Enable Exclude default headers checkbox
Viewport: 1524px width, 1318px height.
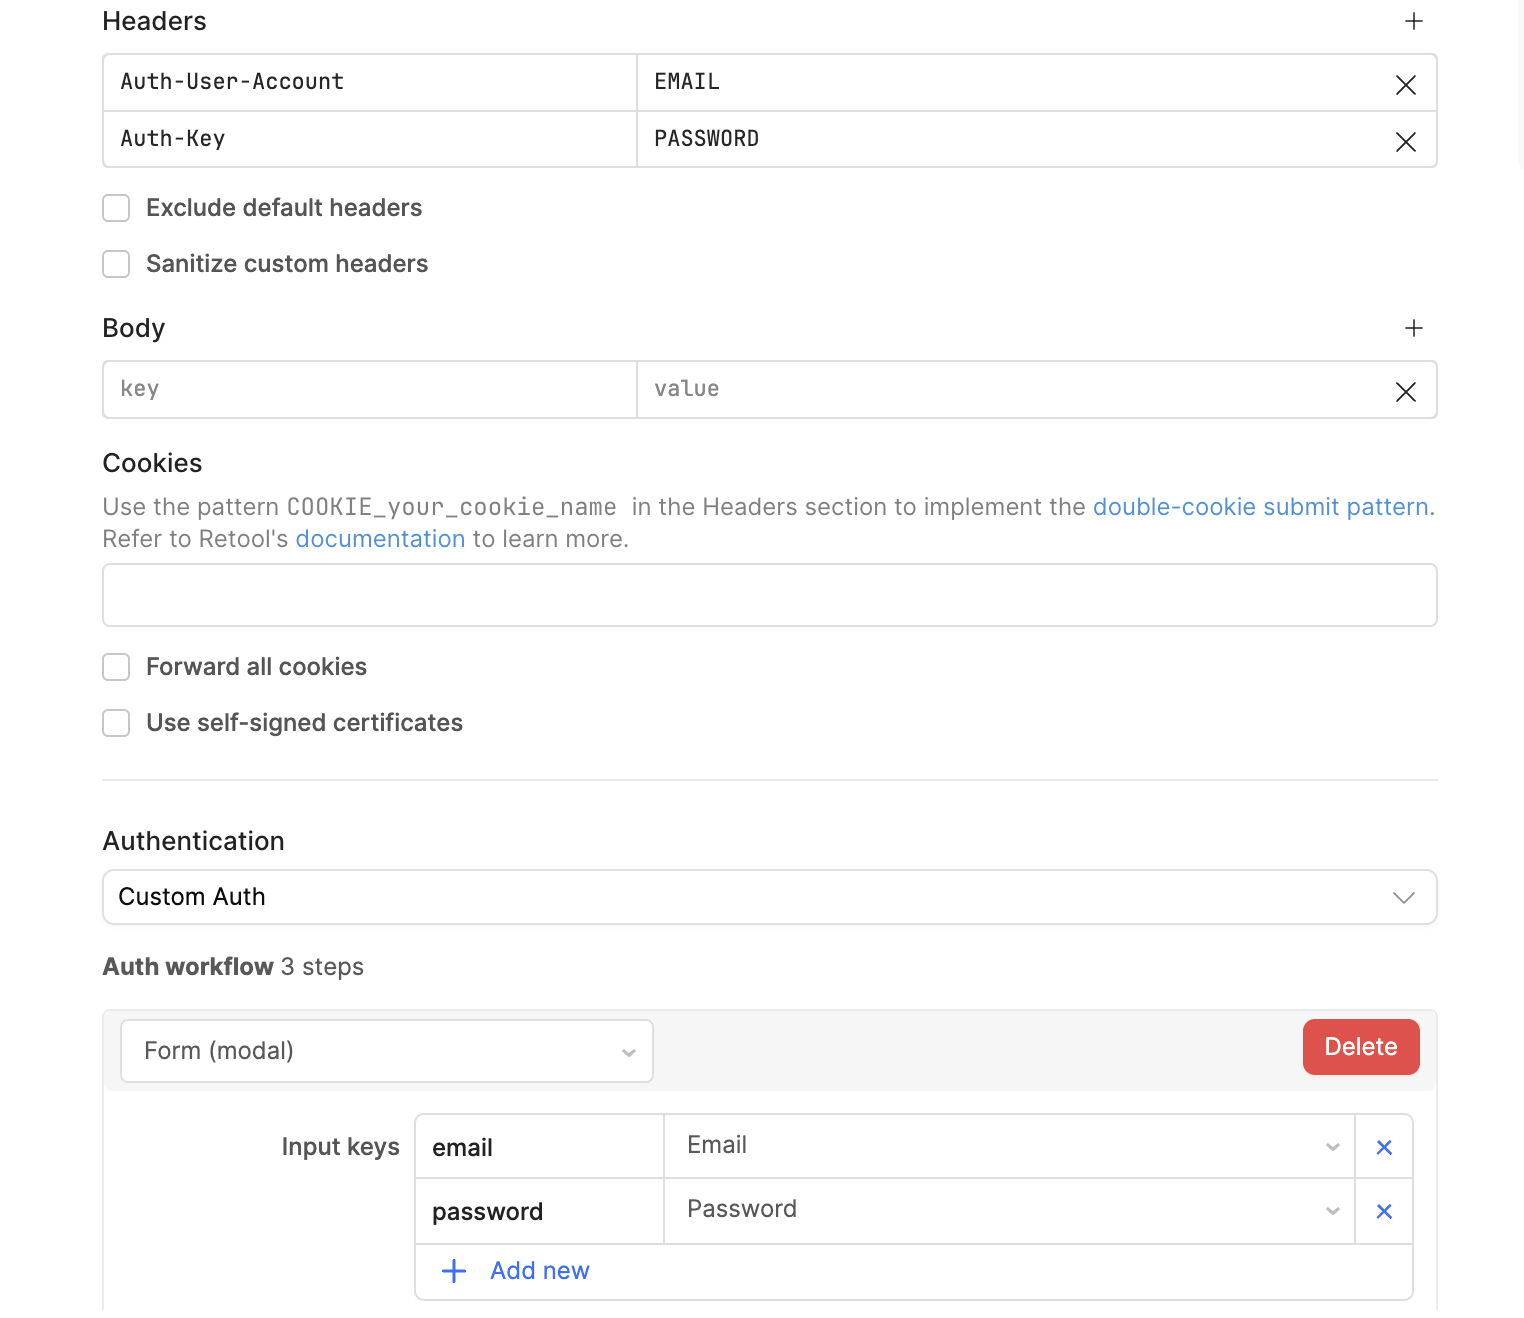(117, 208)
